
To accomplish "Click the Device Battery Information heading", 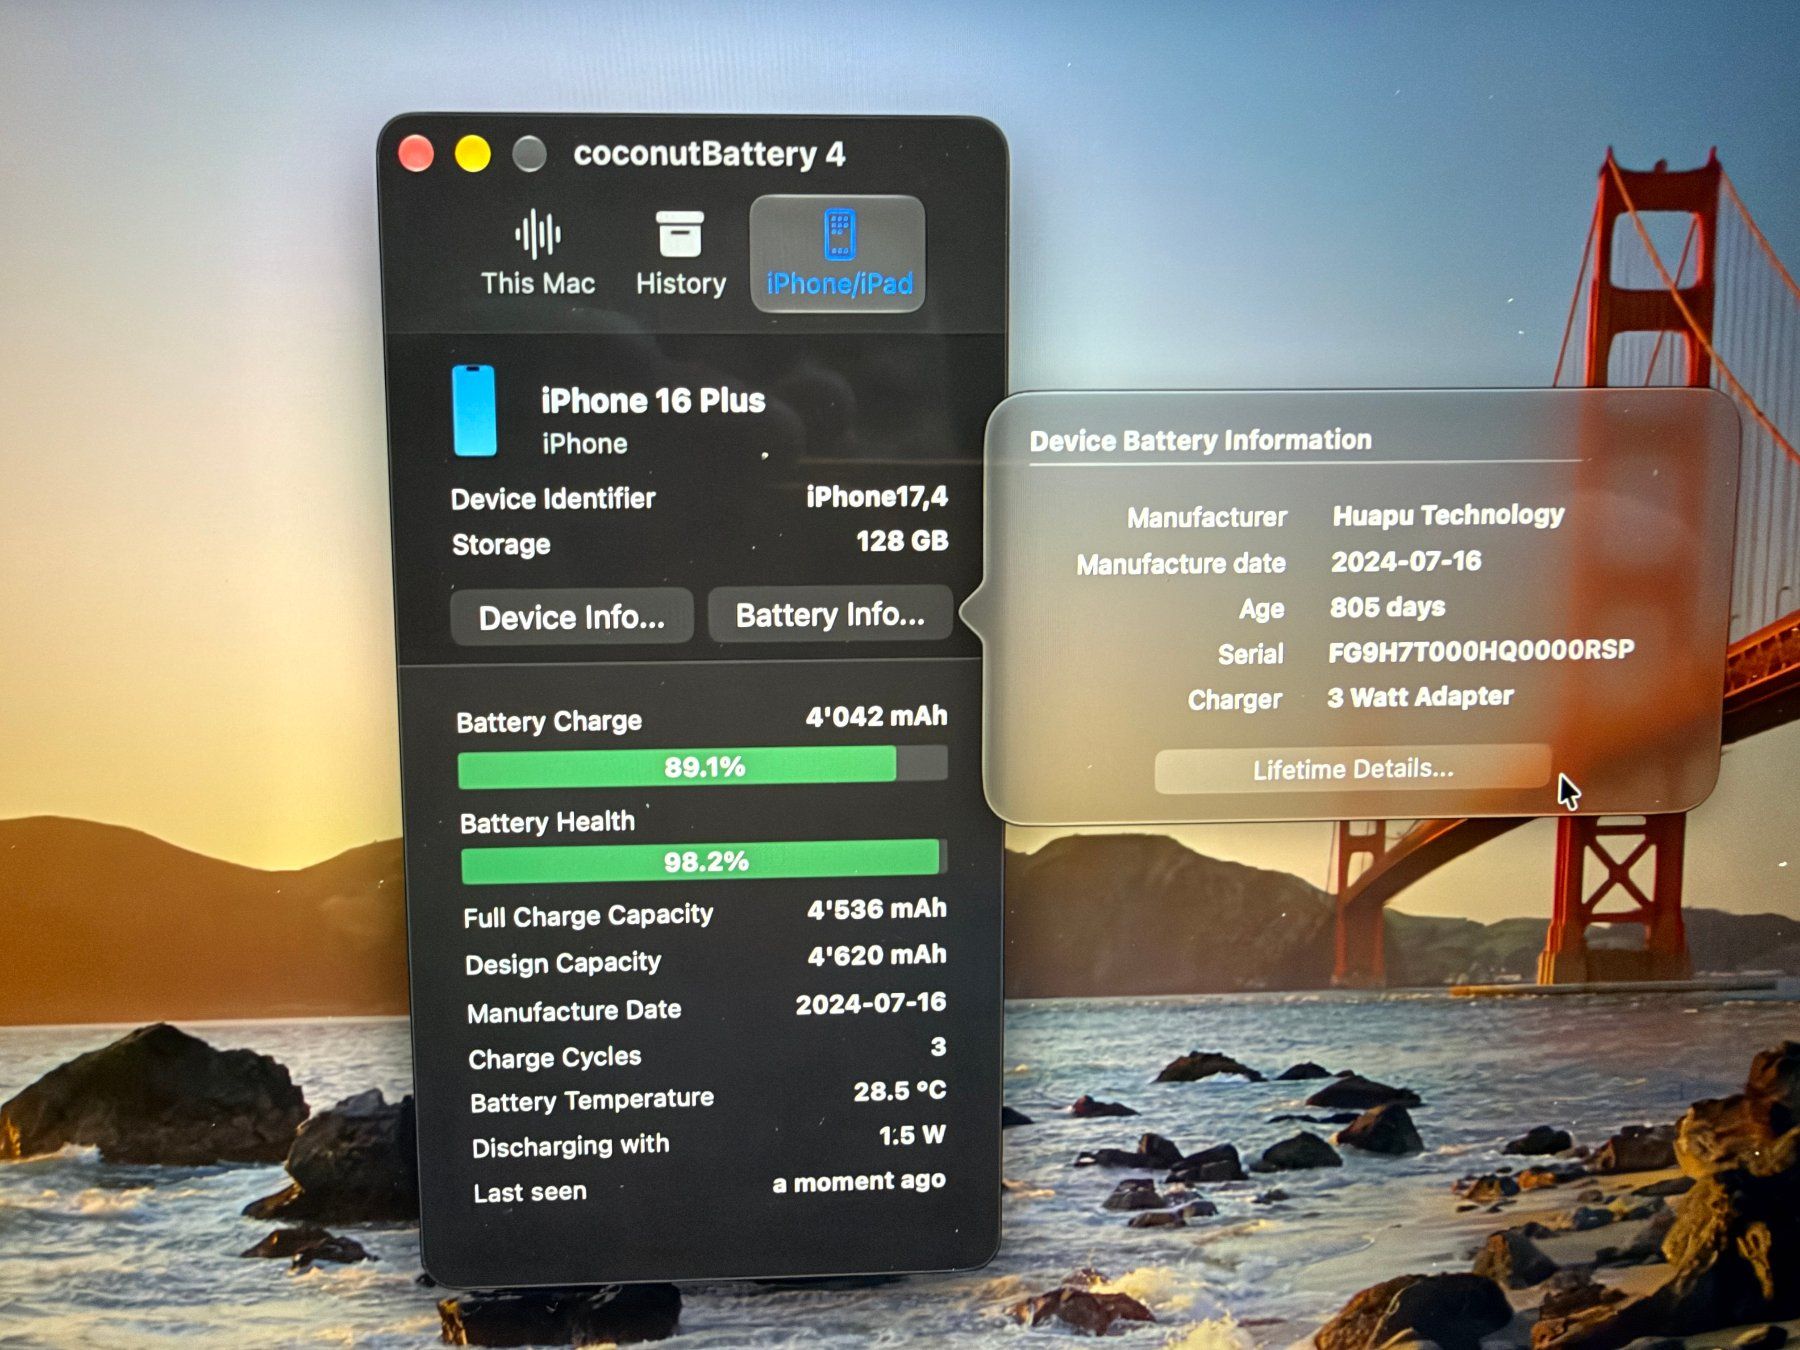I will coord(1201,440).
